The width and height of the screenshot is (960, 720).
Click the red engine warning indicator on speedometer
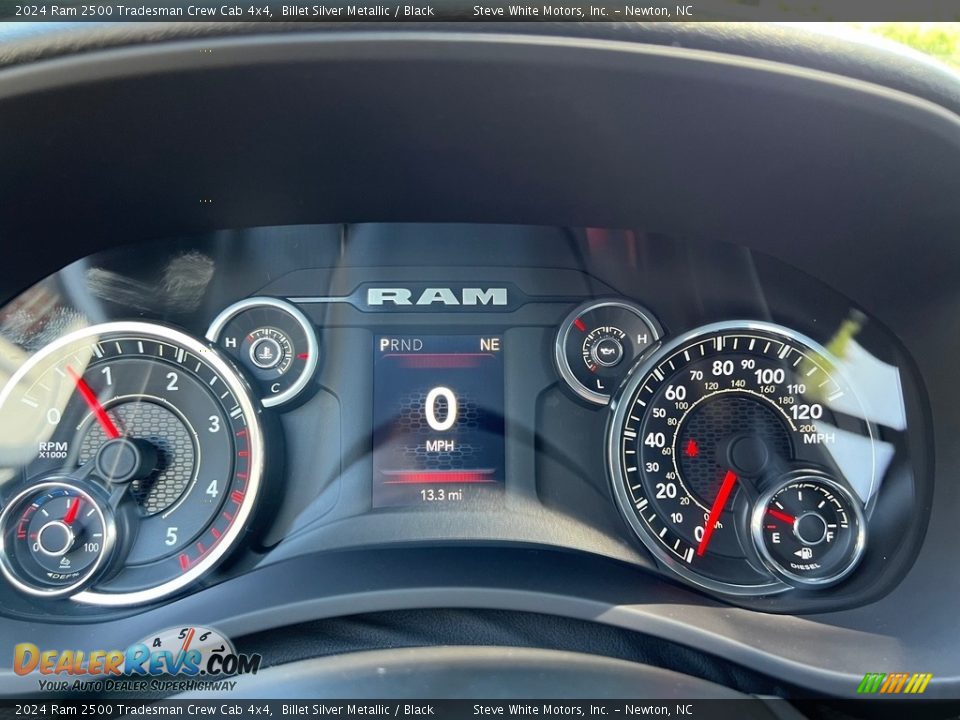691,448
